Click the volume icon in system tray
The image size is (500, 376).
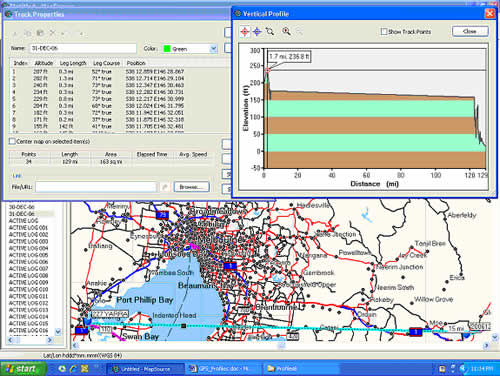[x=463, y=369]
